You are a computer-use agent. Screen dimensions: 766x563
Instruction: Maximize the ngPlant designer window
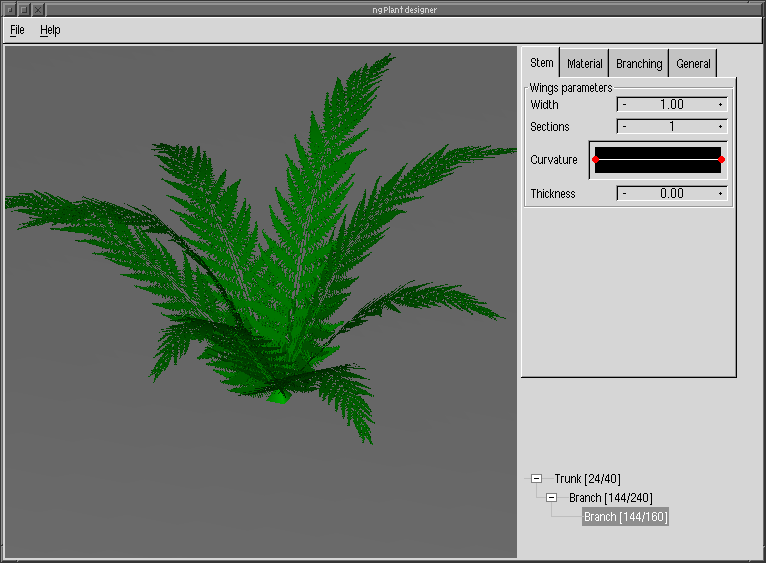24,9
